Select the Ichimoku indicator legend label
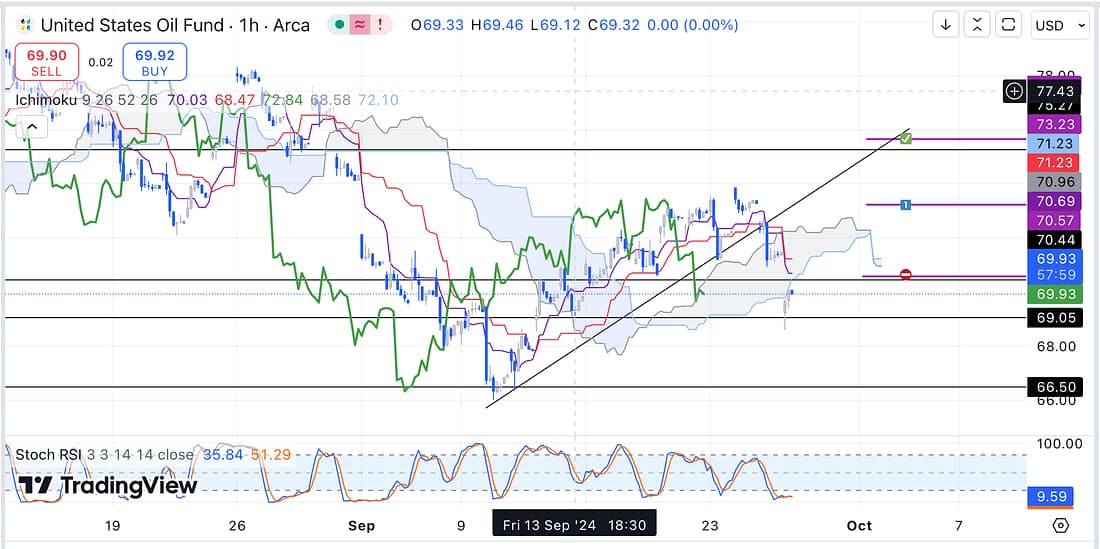The image size is (1100, 549). tap(49, 100)
